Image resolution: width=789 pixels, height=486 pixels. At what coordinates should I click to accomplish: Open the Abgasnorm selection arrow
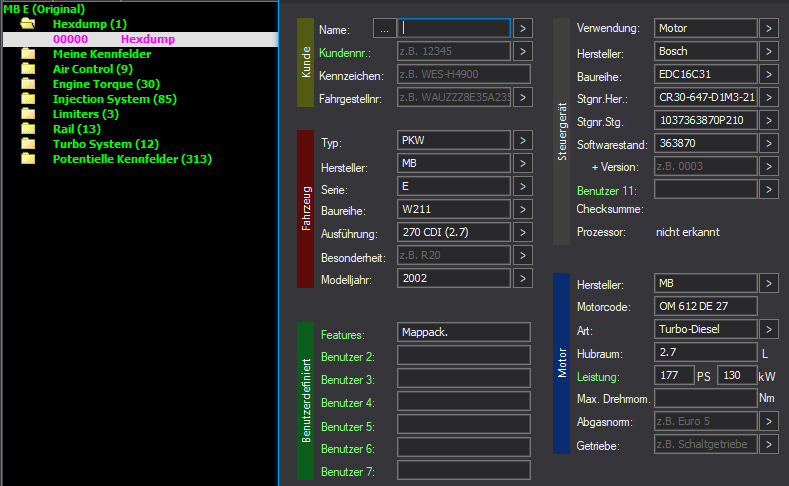tap(767, 421)
